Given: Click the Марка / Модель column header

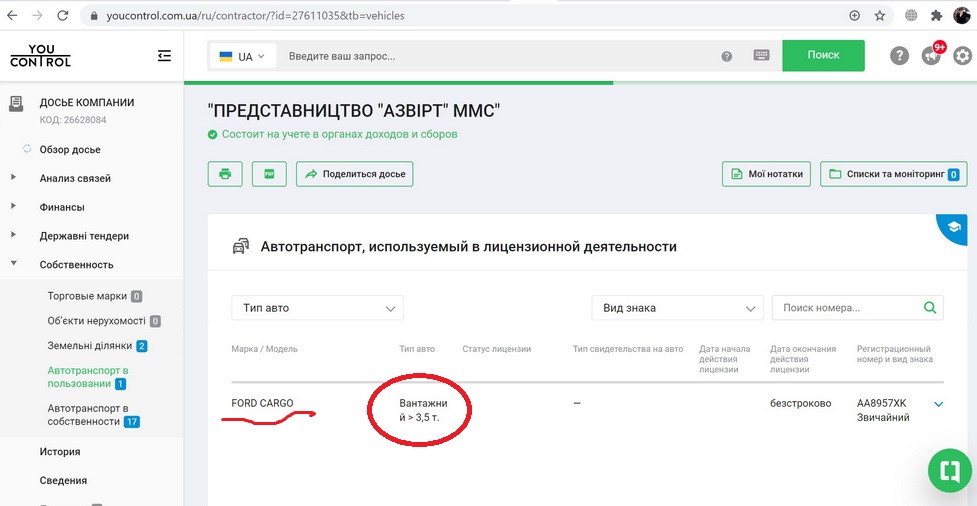Looking at the screenshot, I should coord(264,349).
